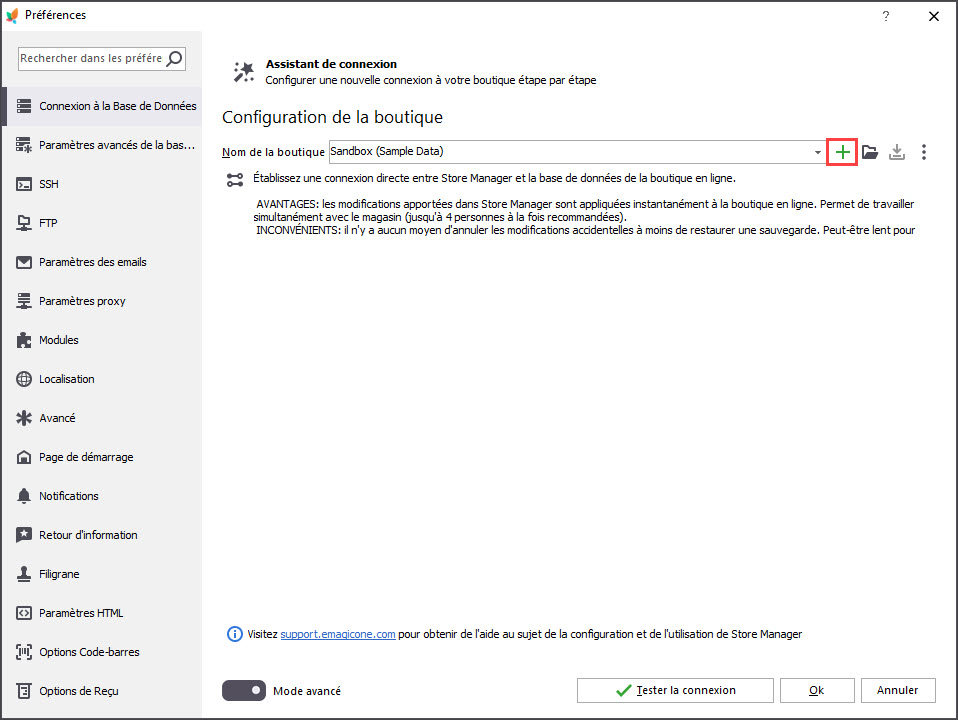
Task: Click the green plus add-store icon
Action: pyautogui.click(x=842, y=152)
